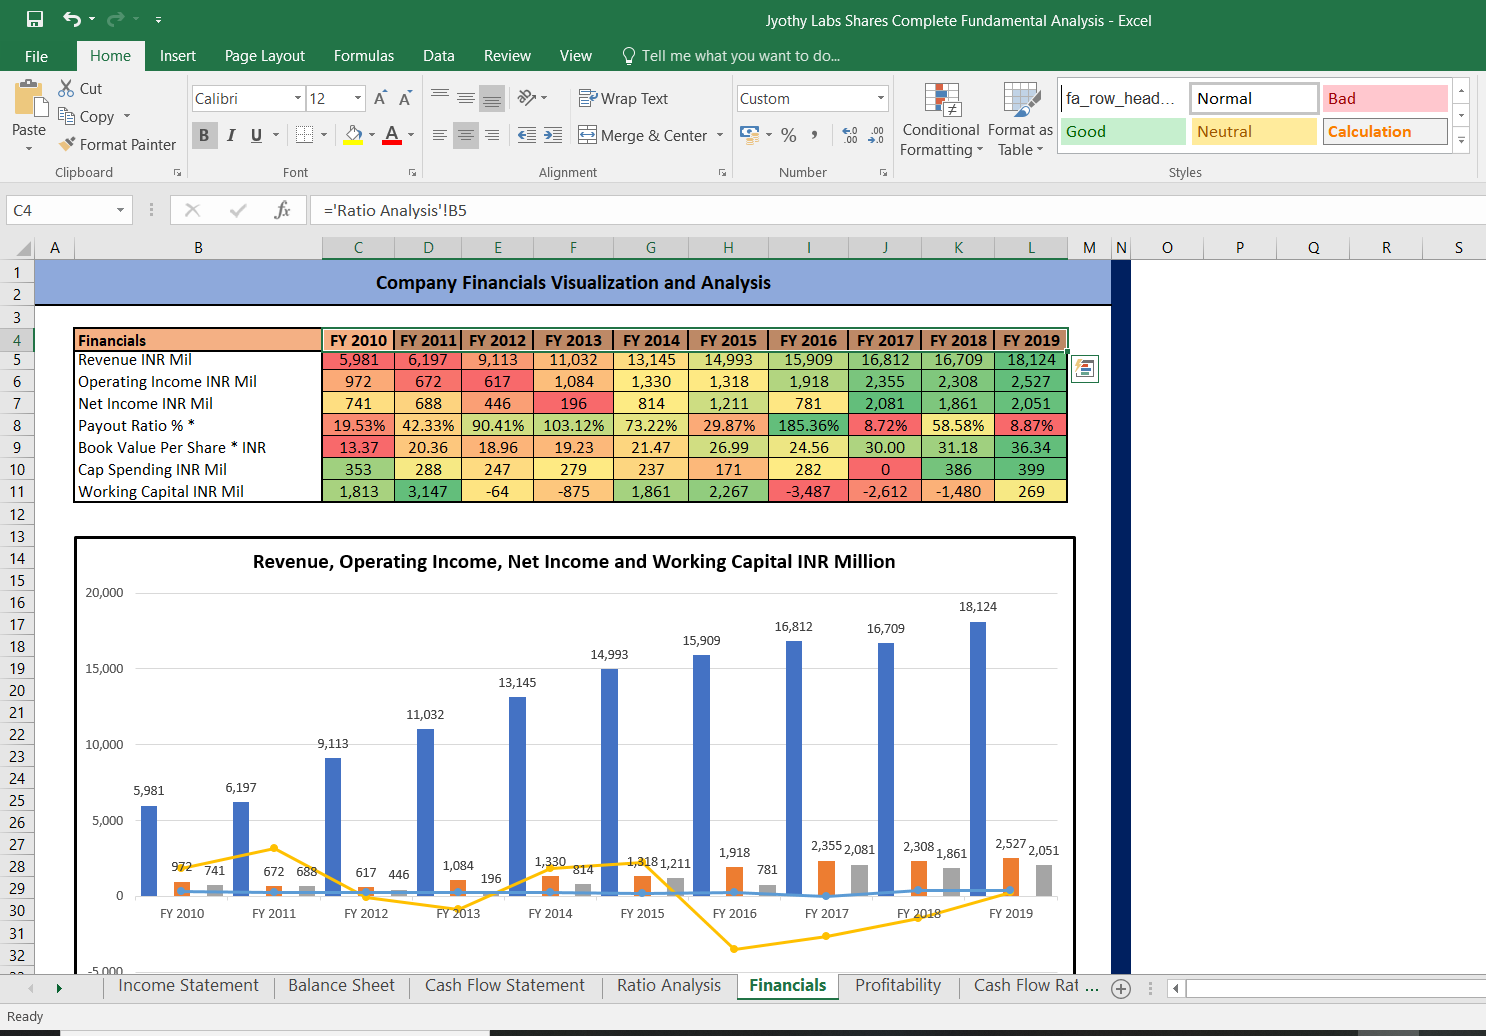The image size is (1486, 1036).
Task: Apply the Neutral cell style
Action: point(1254,131)
